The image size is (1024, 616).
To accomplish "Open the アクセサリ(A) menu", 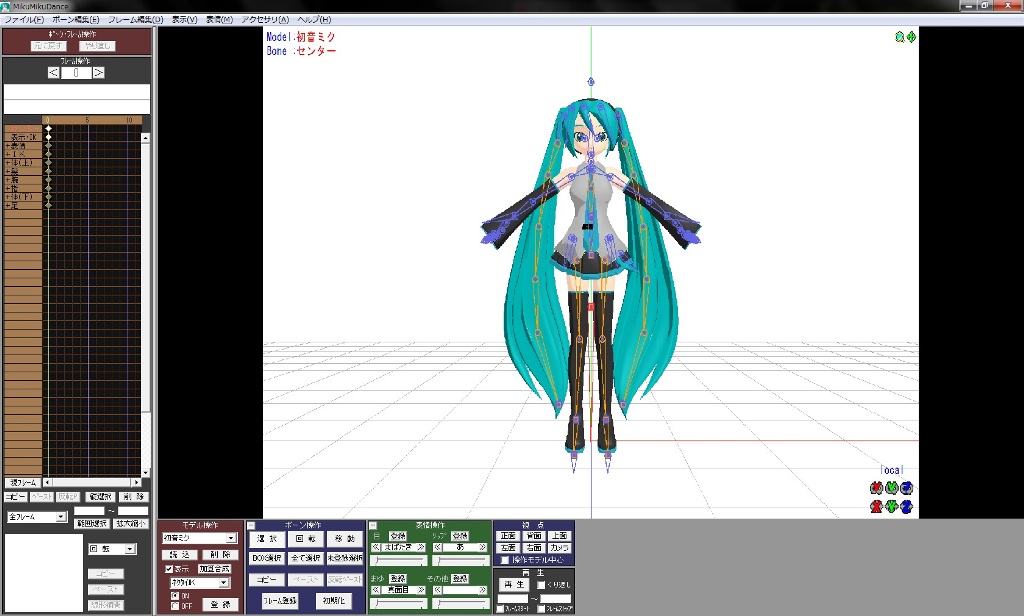I will [264, 20].
